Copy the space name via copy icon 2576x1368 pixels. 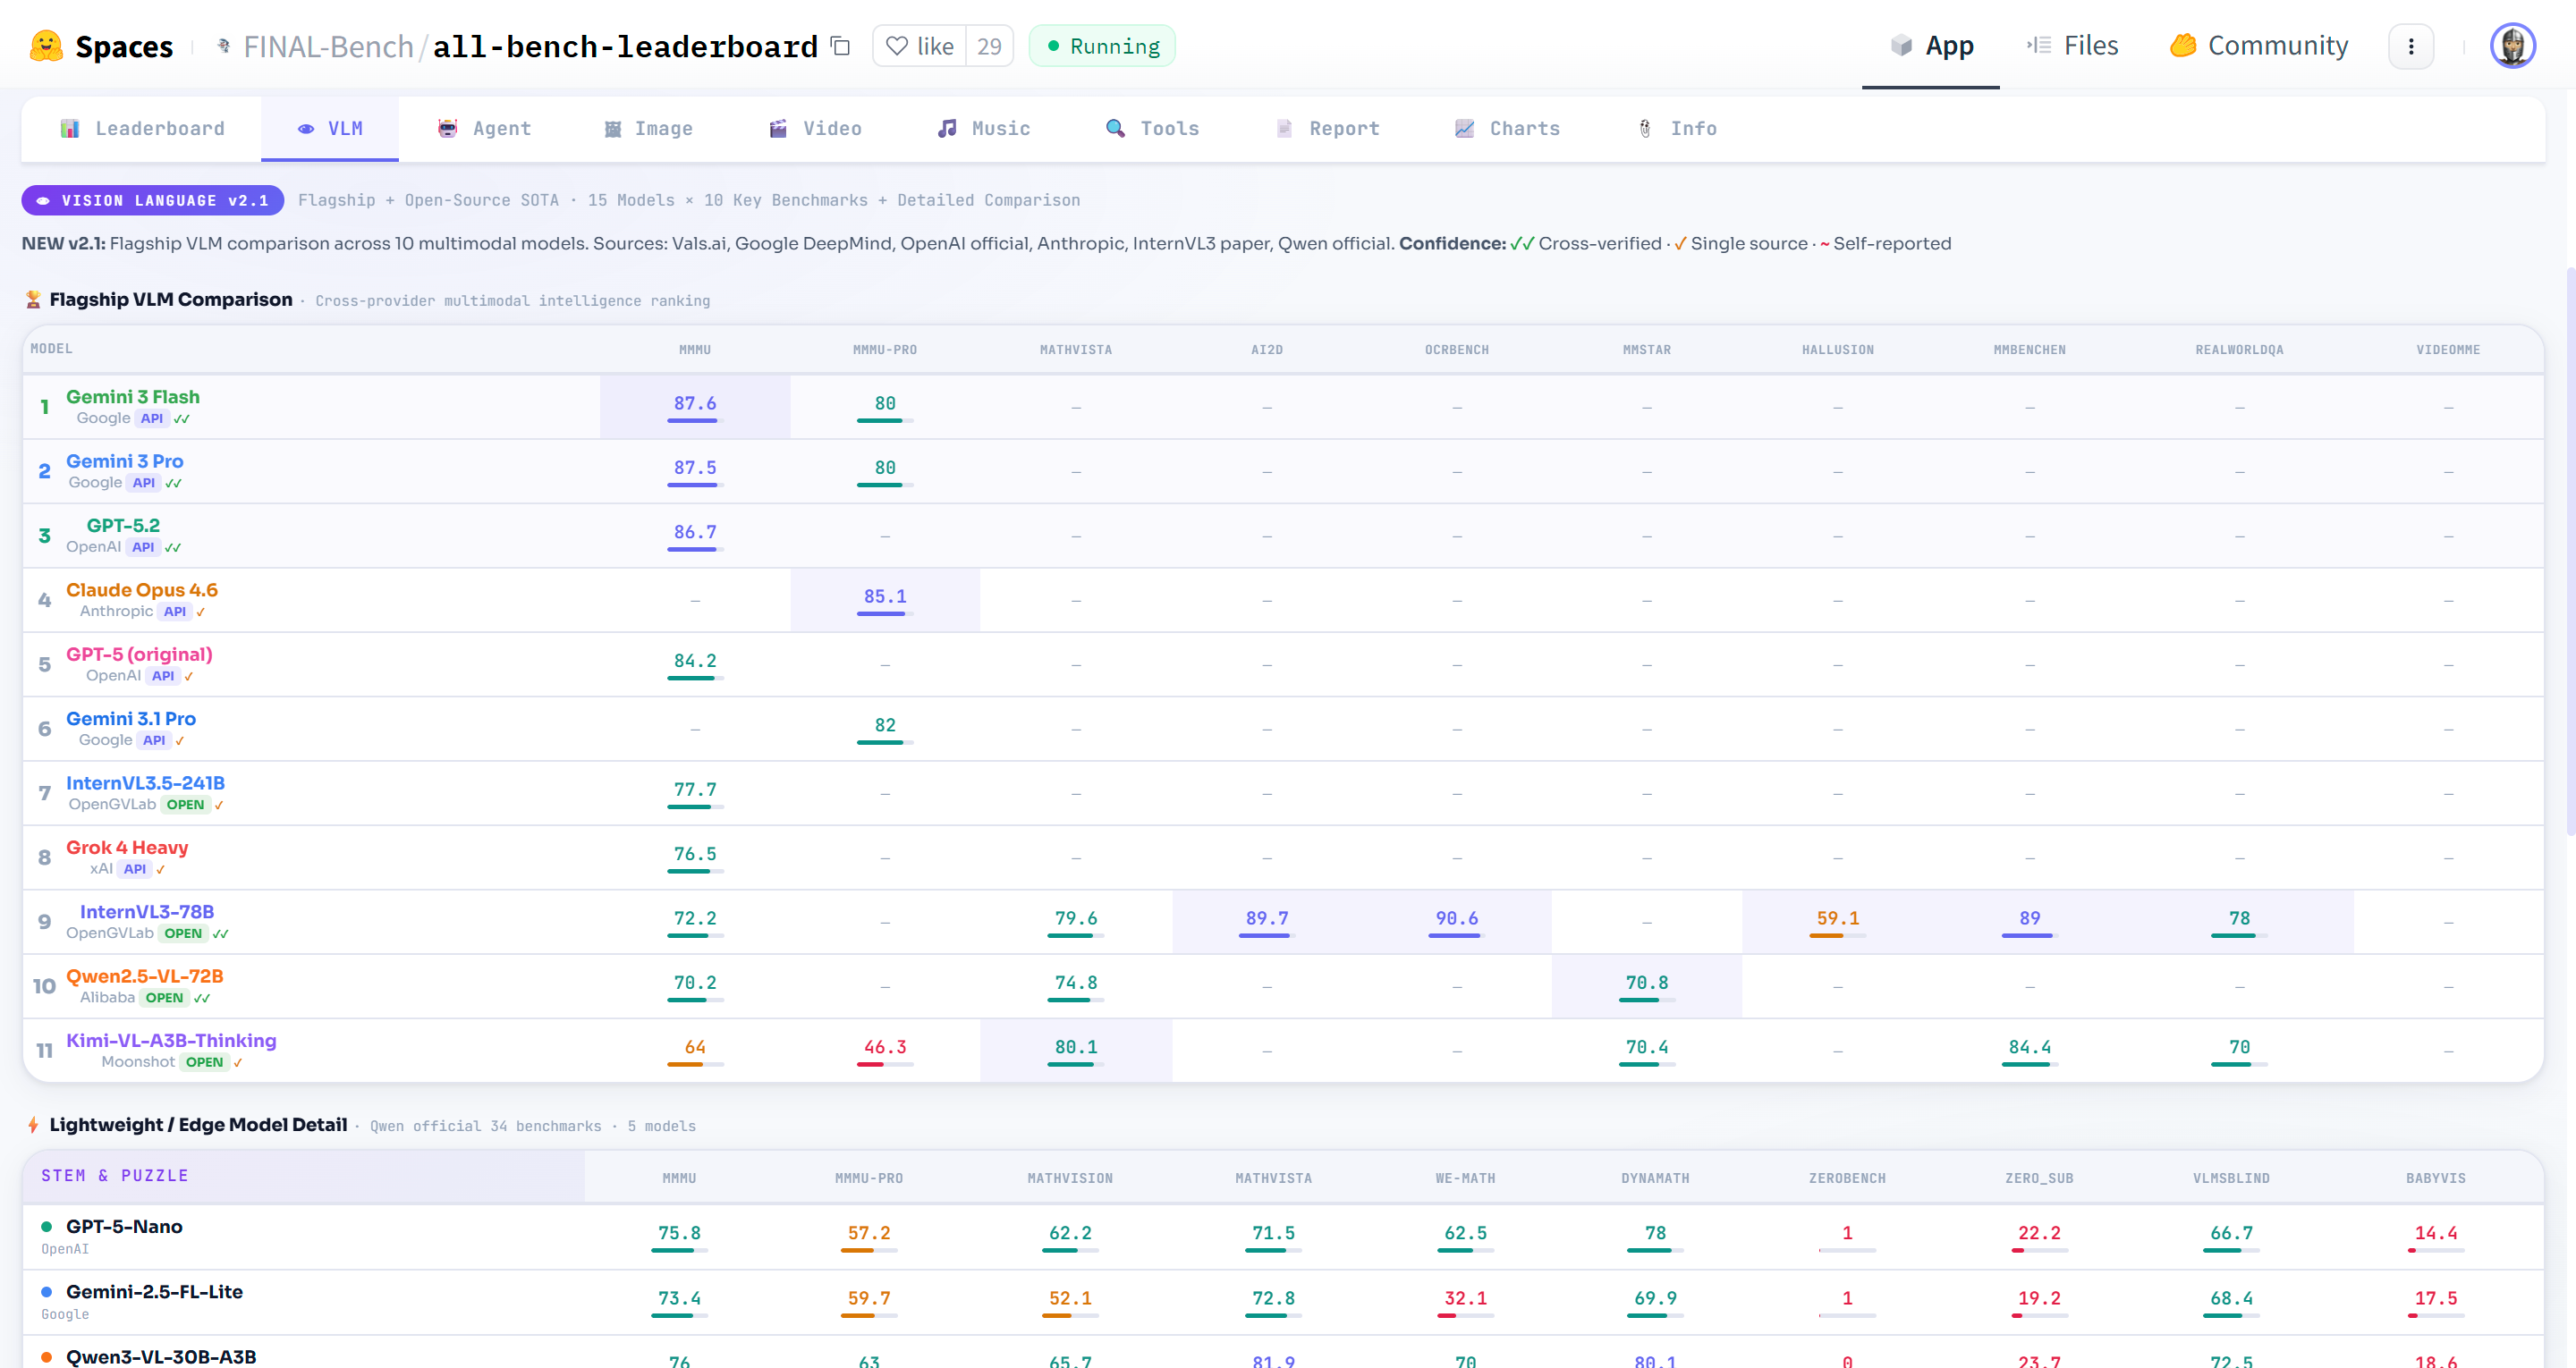841,46
